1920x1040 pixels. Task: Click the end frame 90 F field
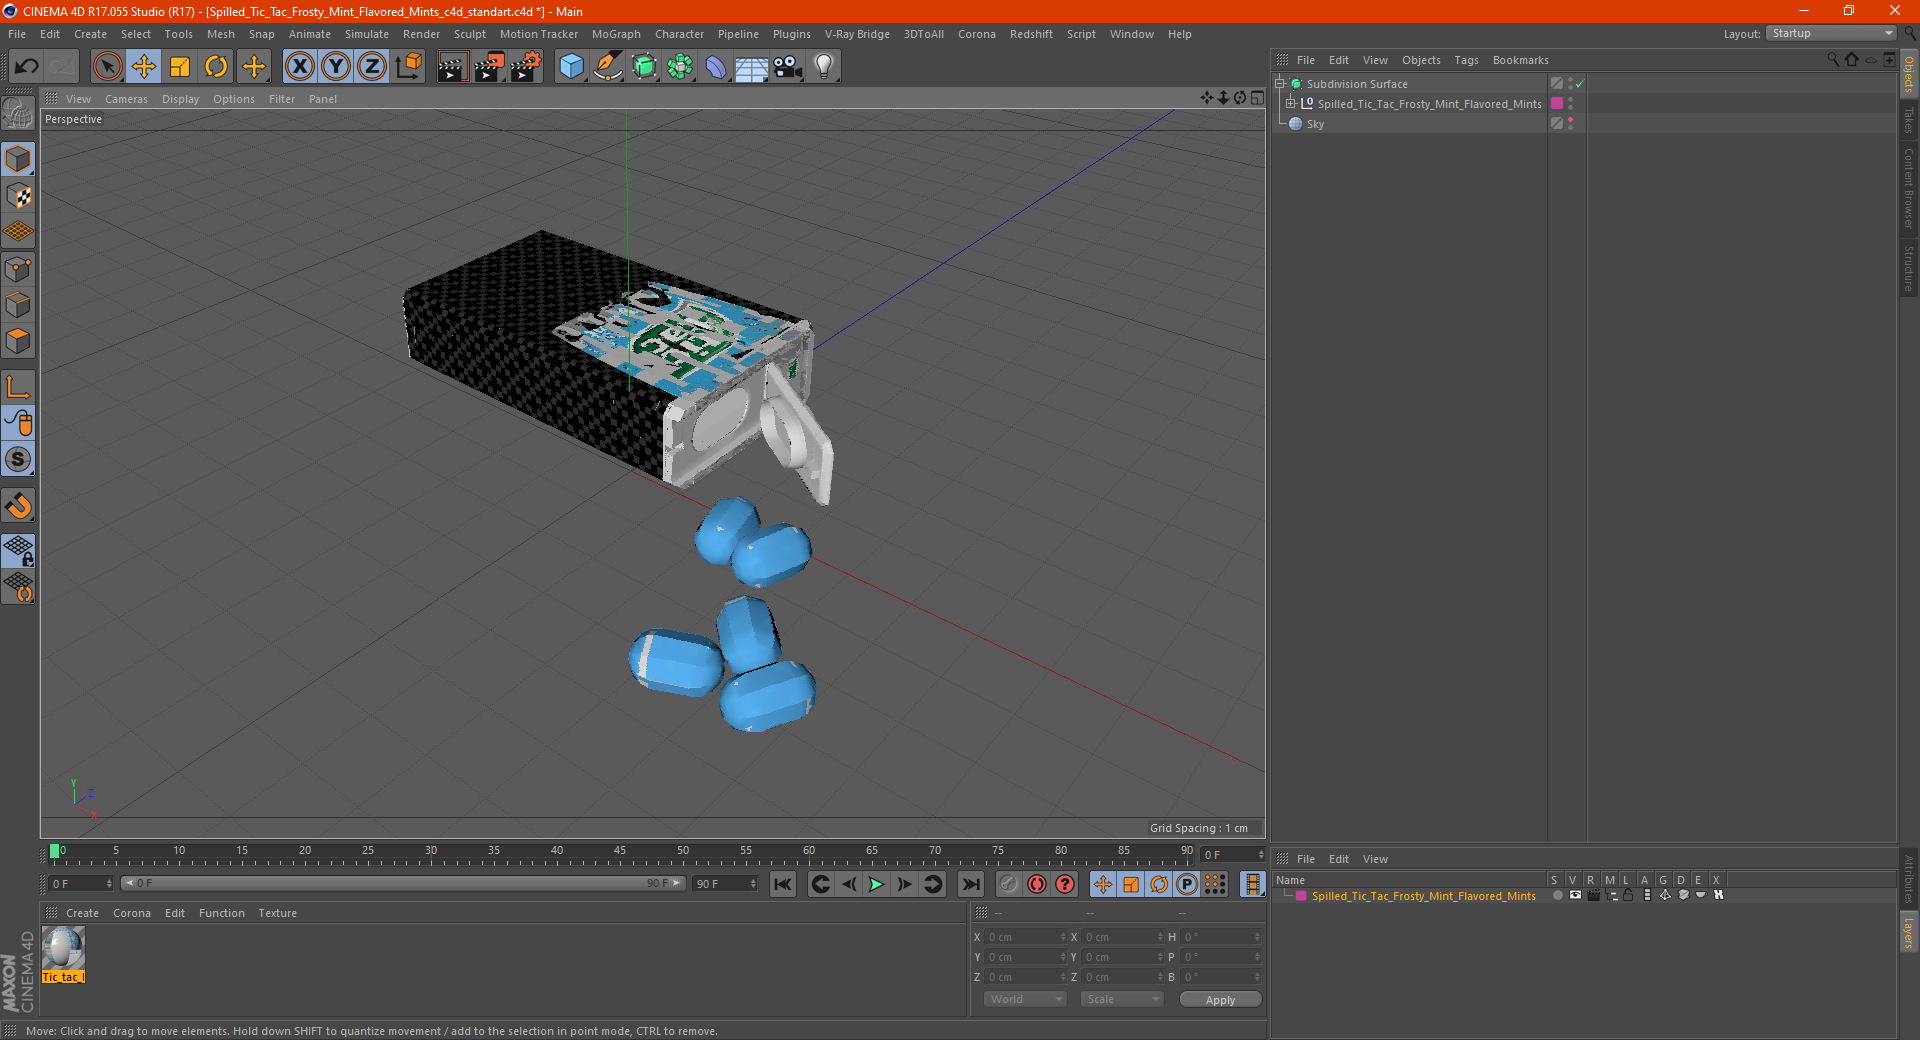click(724, 884)
